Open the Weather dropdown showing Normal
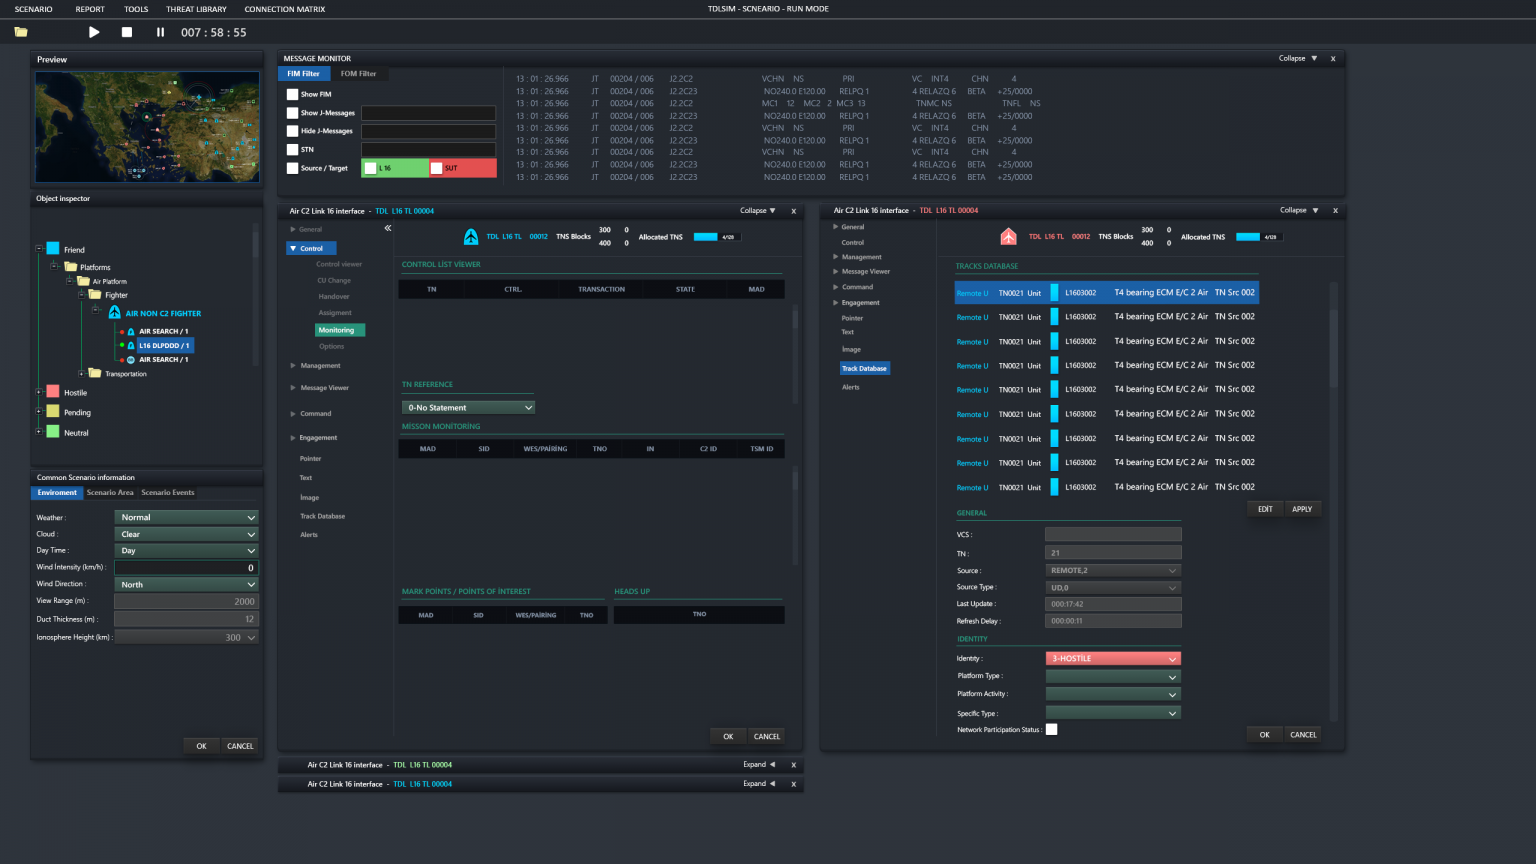This screenshot has width=1536, height=864. (186, 517)
